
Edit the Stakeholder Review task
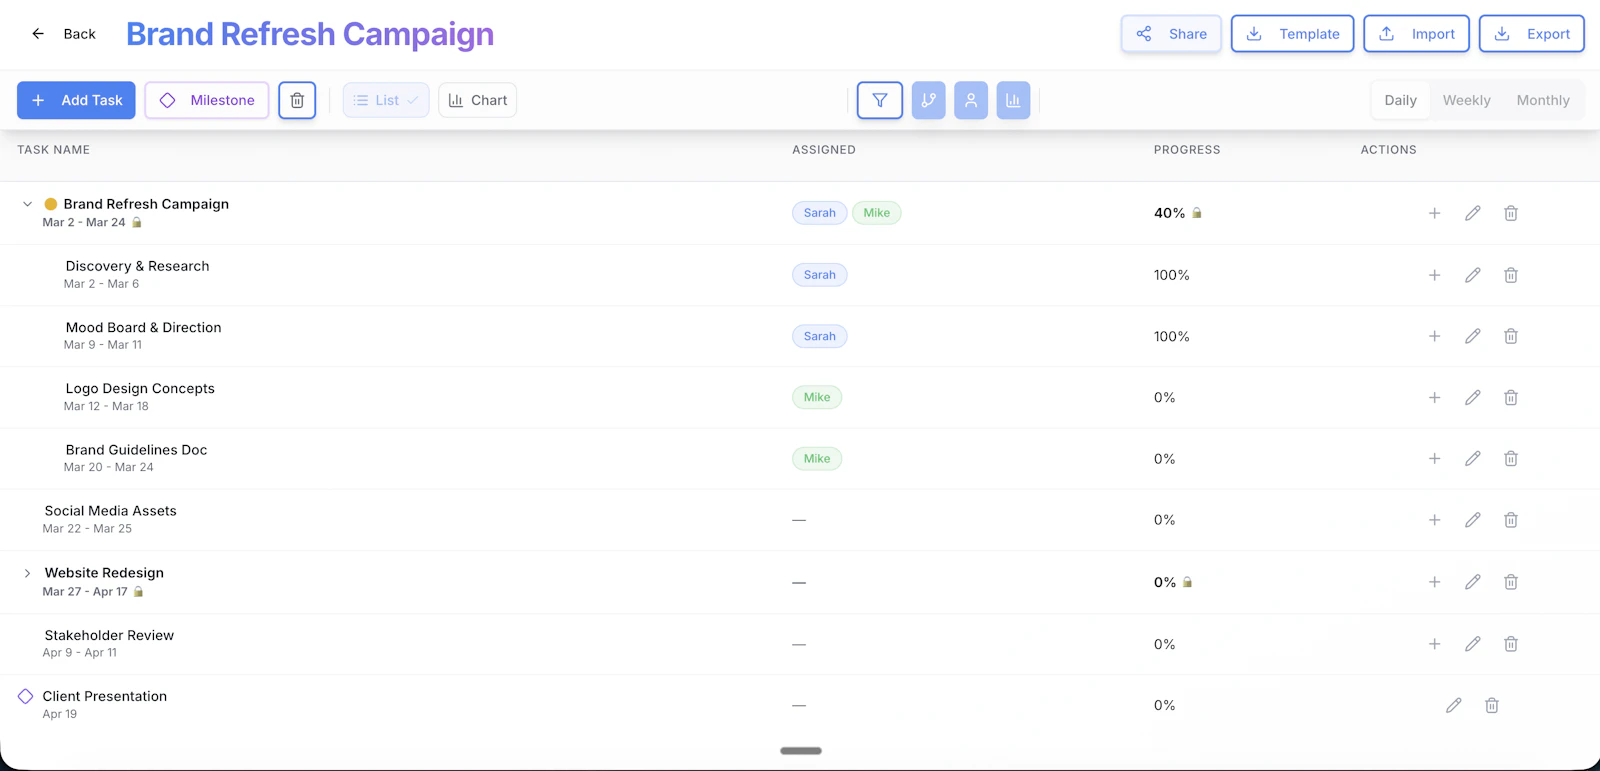tap(1473, 644)
